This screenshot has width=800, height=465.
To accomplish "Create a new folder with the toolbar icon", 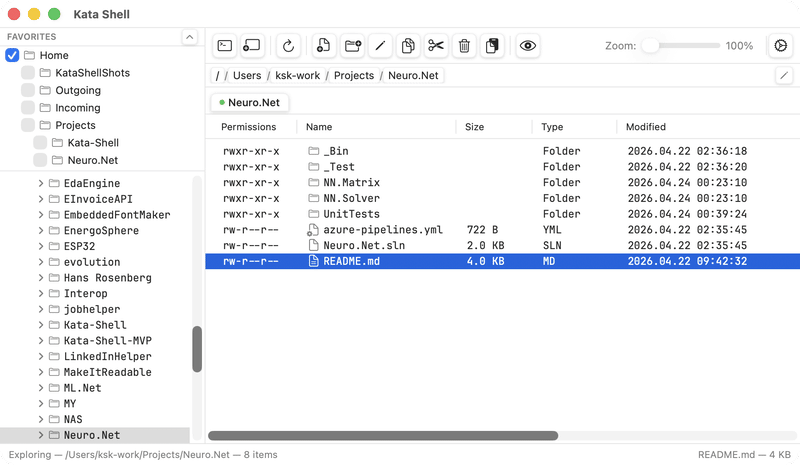I will point(353,46).
